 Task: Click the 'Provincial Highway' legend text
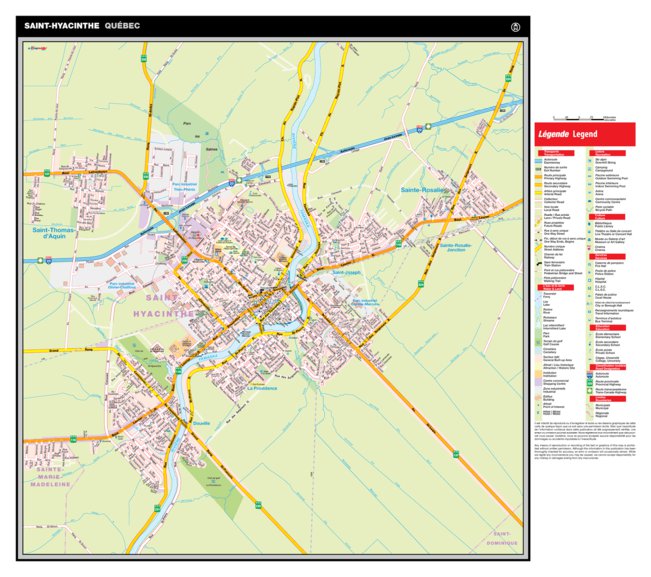[608, 384]
